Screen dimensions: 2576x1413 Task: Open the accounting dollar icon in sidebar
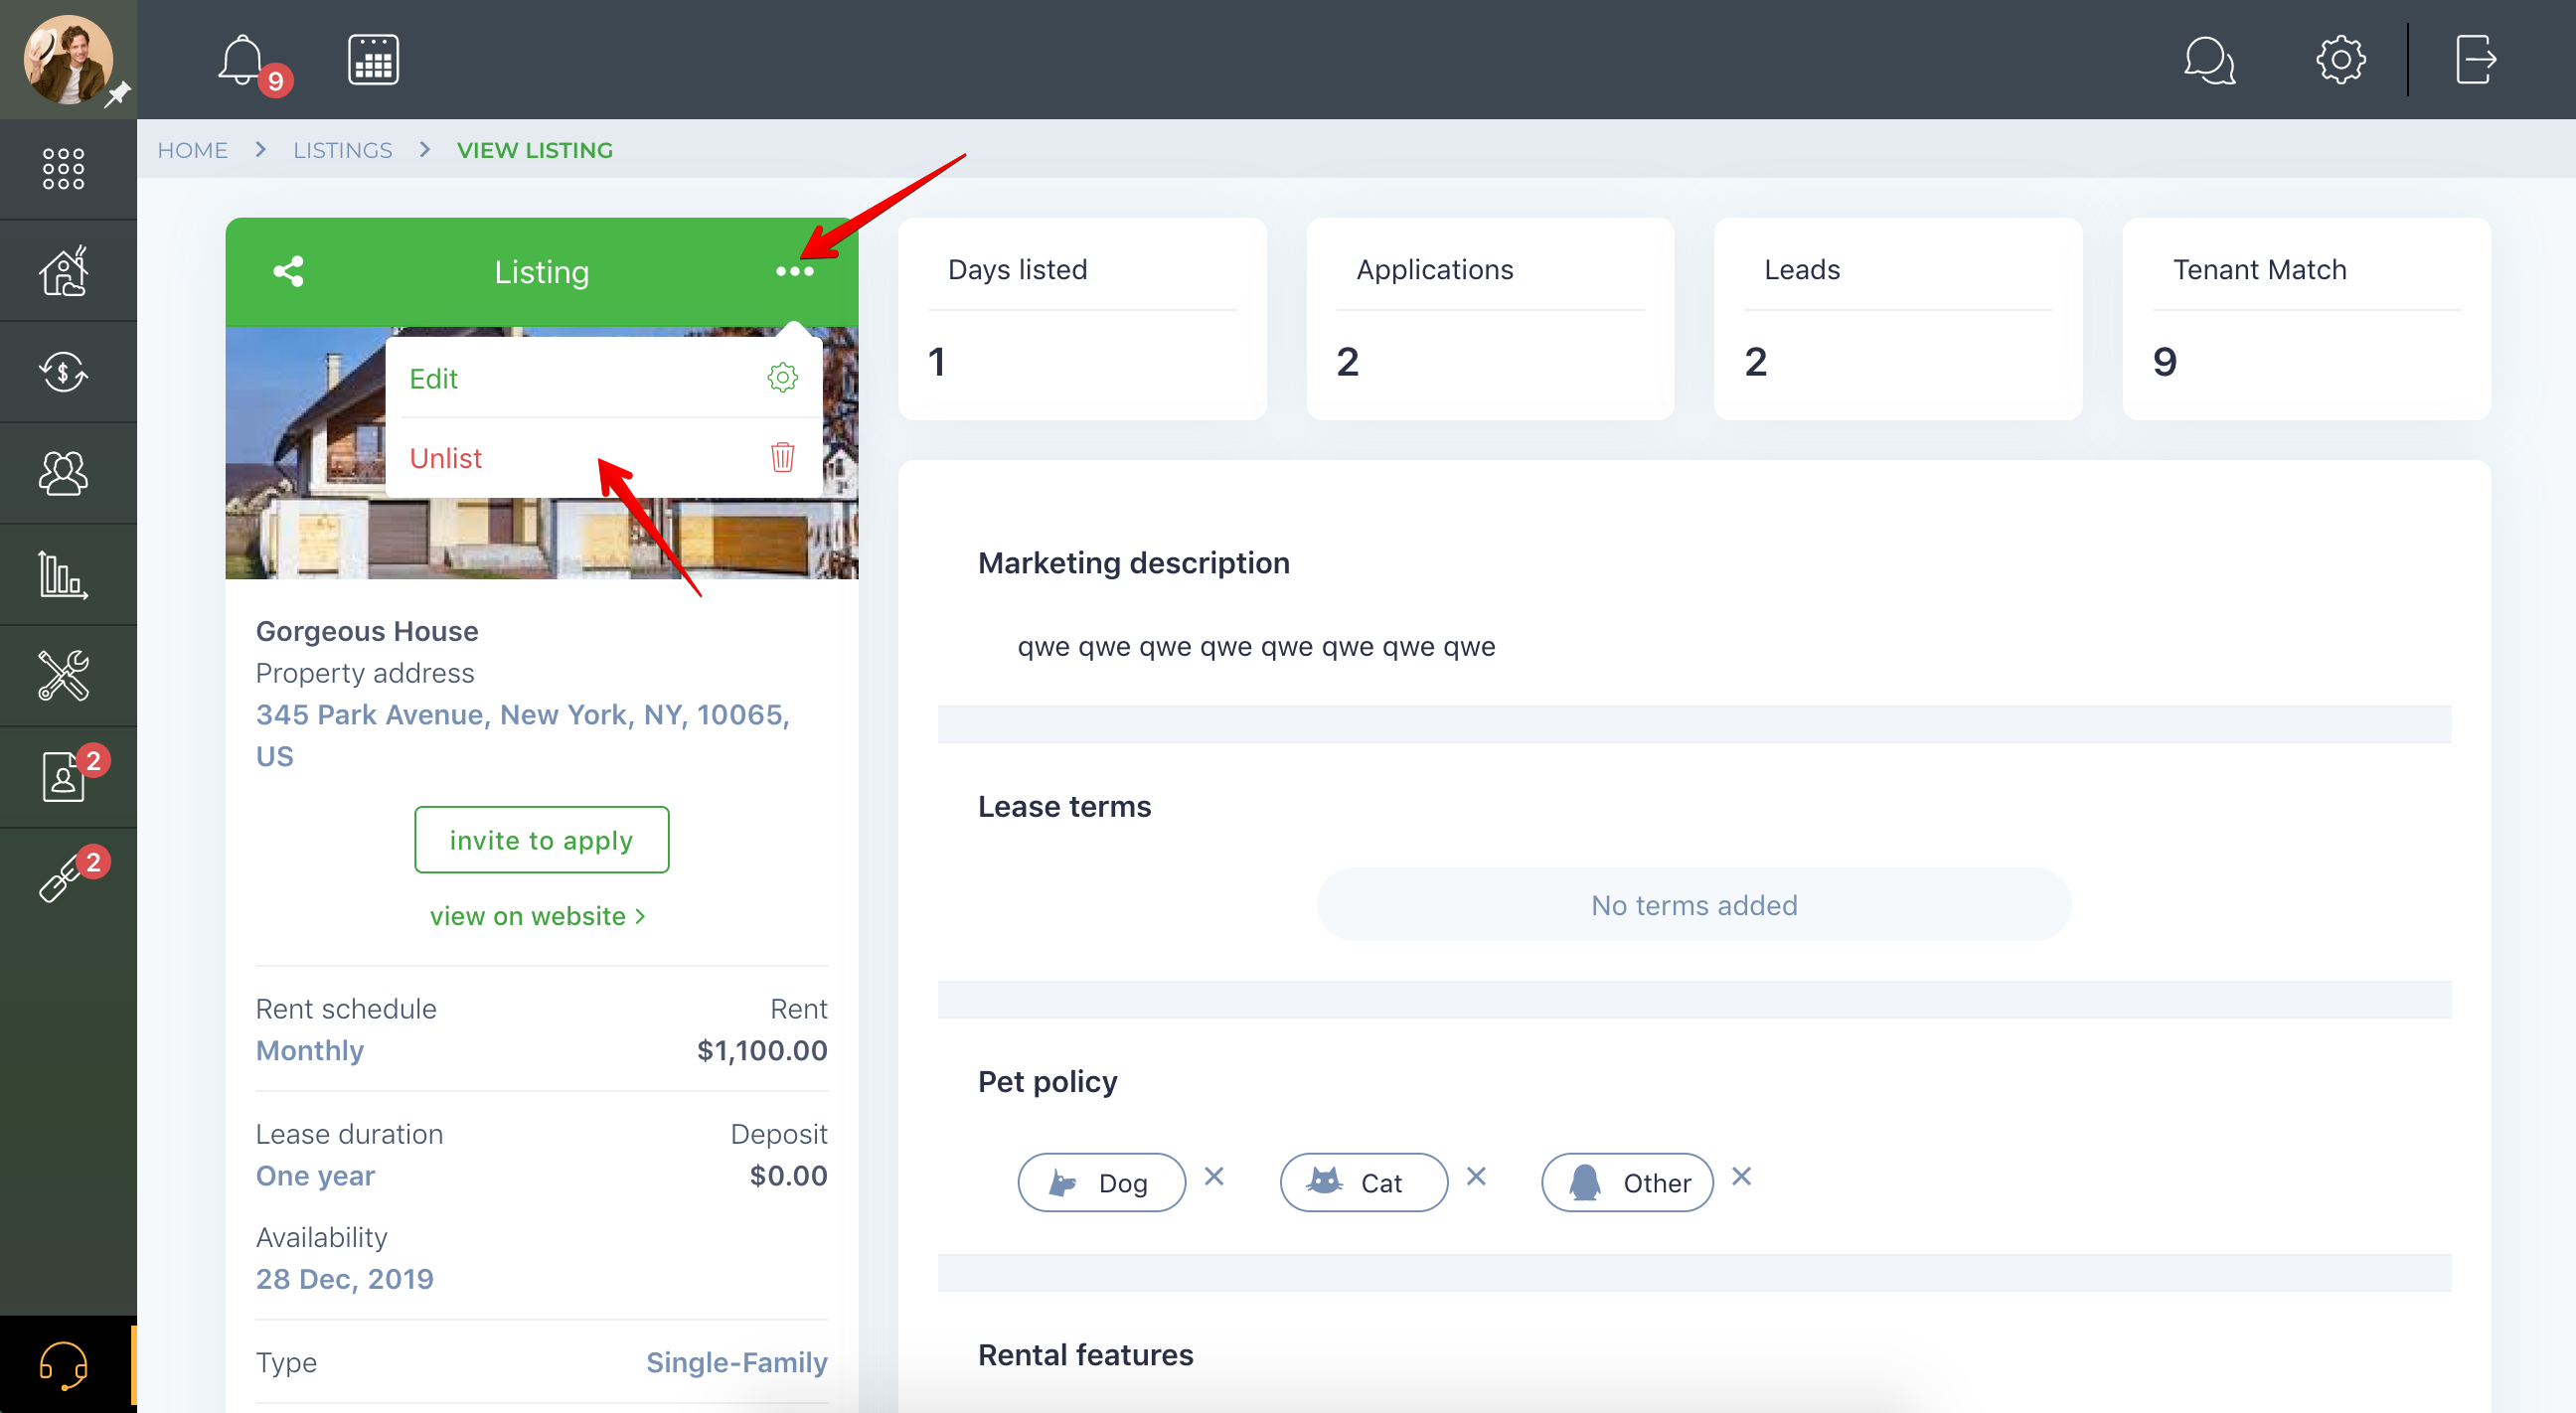point(64,372)
